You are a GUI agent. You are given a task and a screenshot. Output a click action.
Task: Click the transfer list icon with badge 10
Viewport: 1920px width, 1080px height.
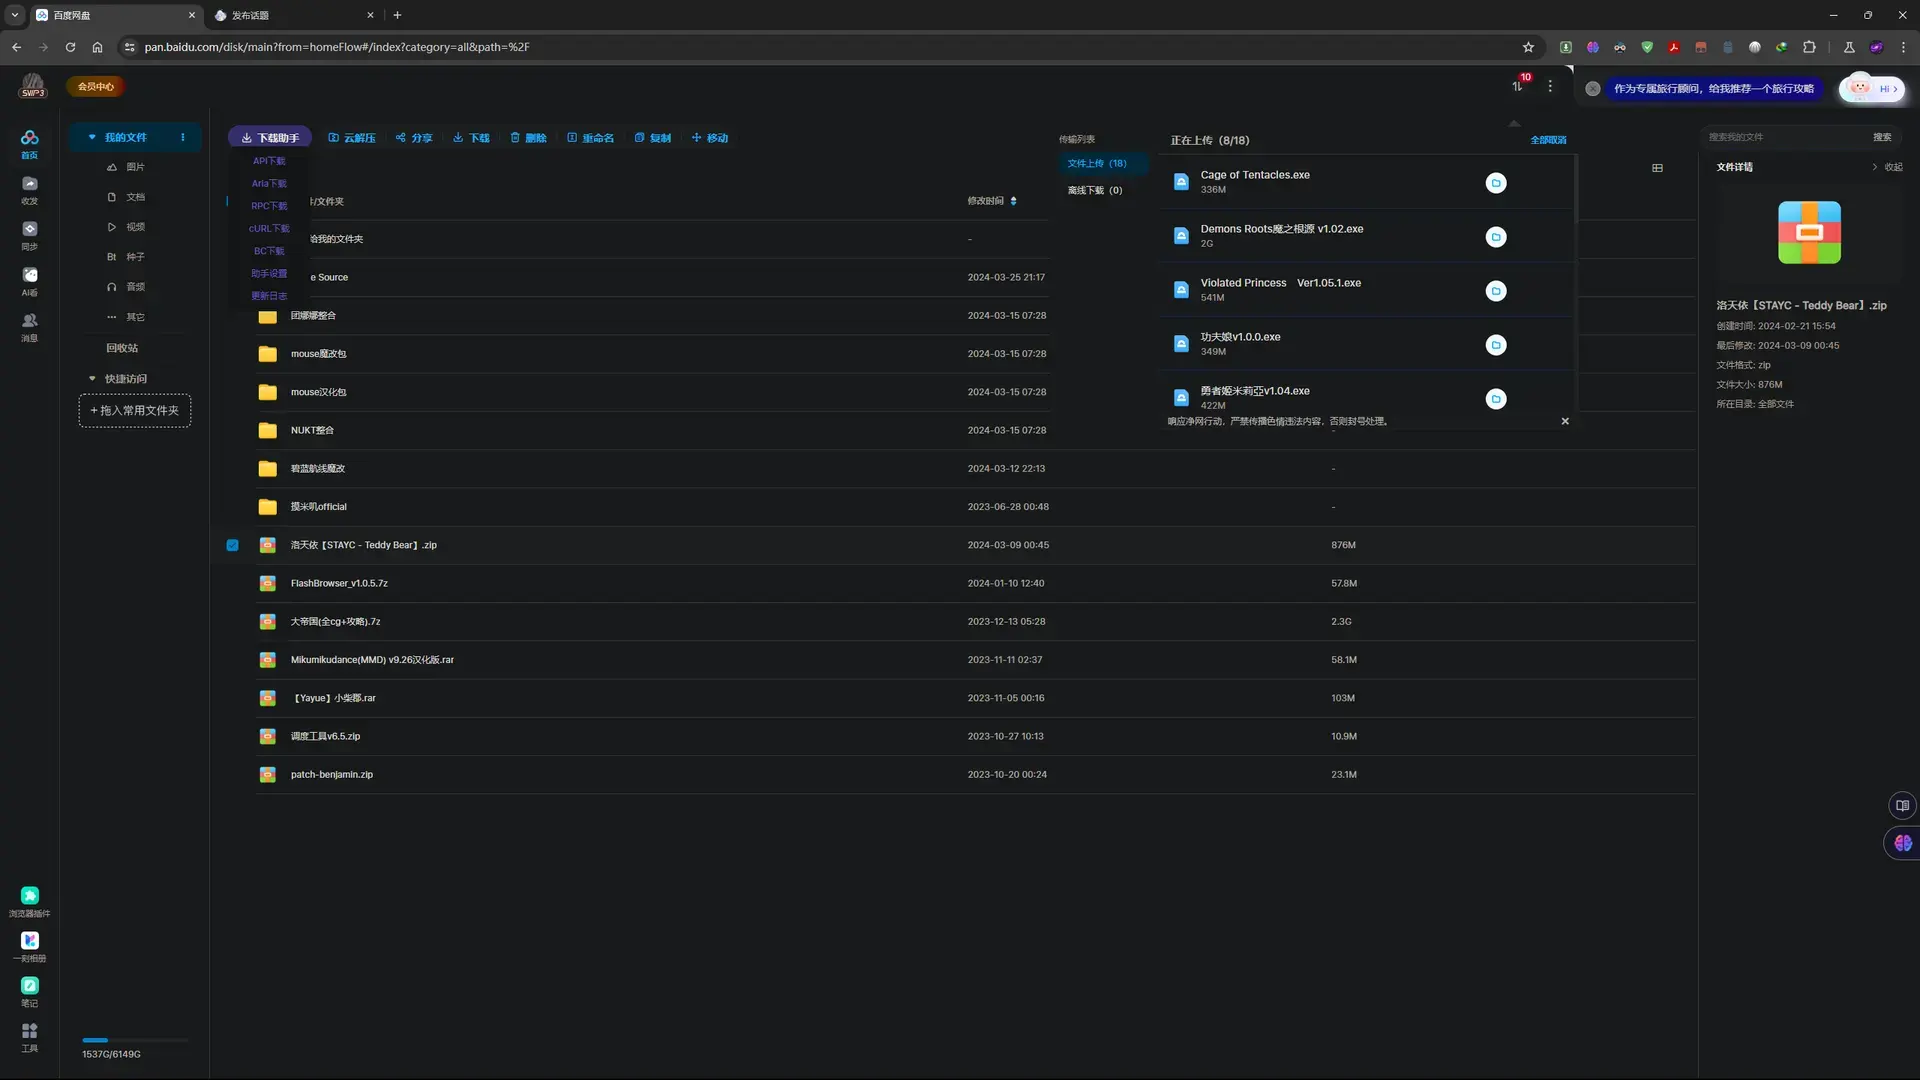point(1518,86)
